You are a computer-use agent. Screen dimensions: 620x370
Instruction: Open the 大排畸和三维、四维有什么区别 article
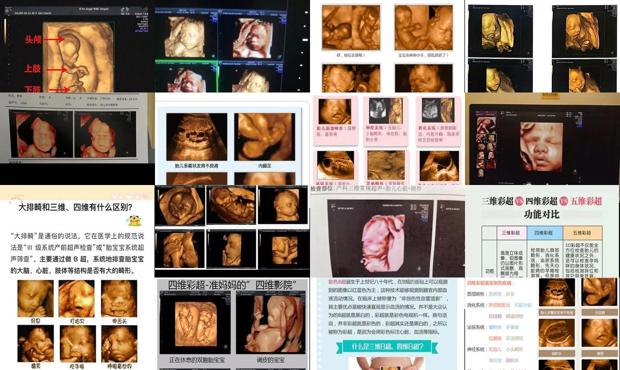pyautogui.click(x=77, y=278)
